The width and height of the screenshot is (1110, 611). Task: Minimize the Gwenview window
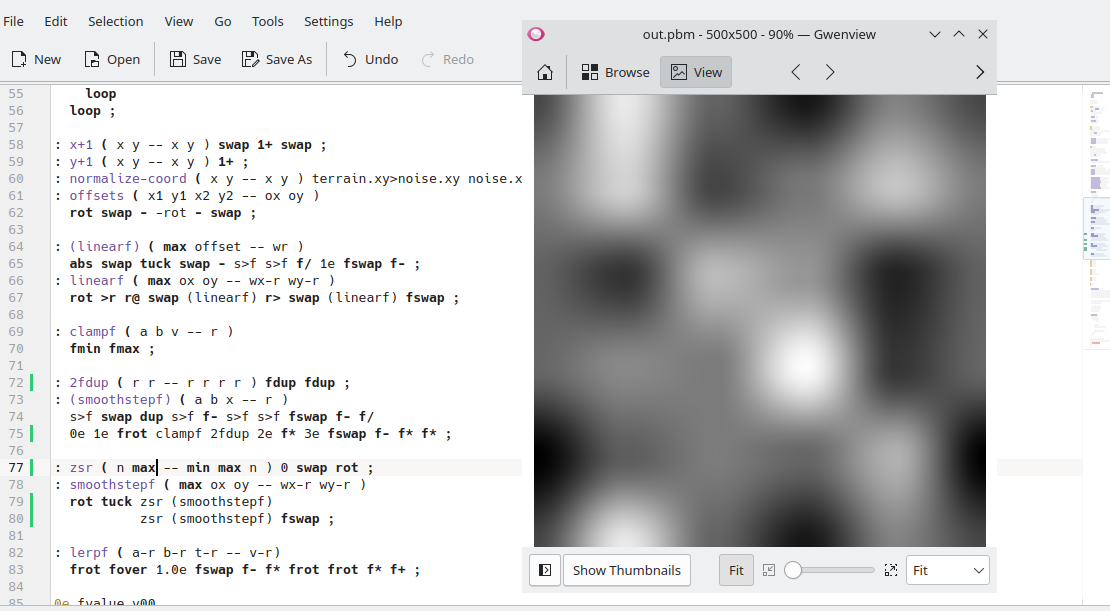point(934,34)
